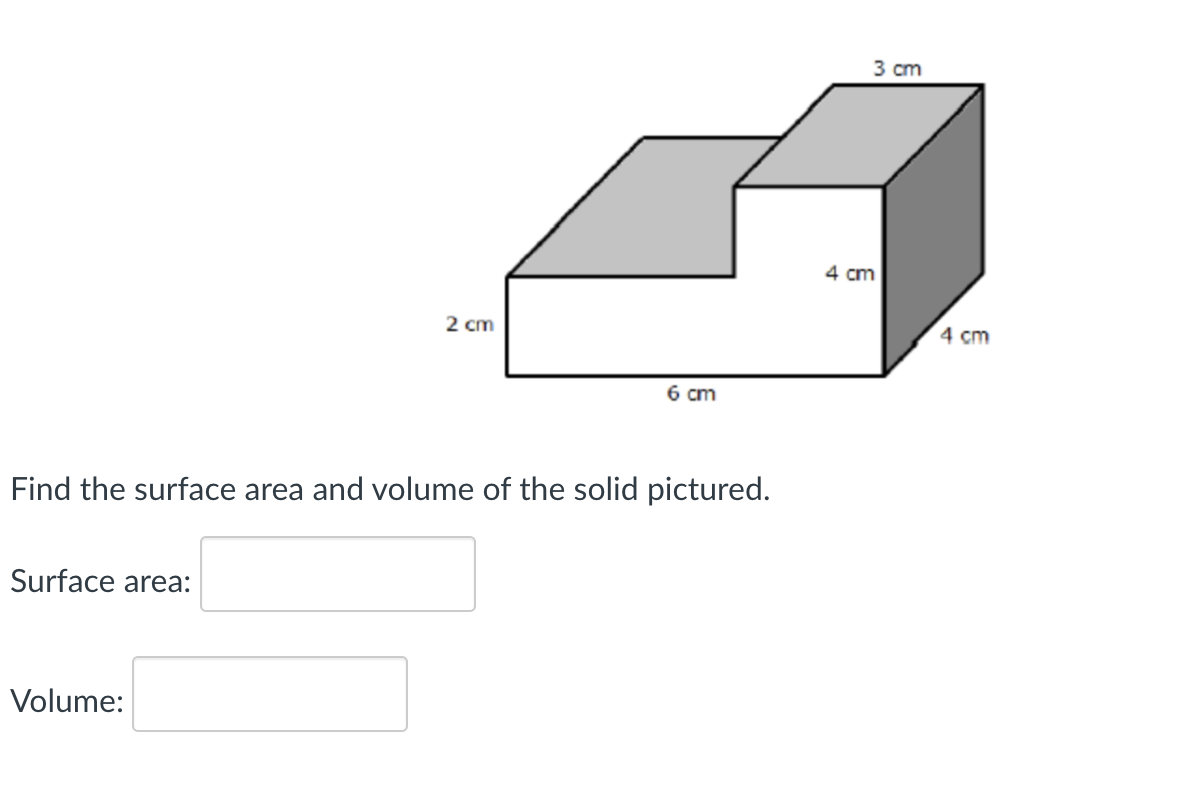The width and height of the screenshot is (1192, 792).
Task: Click the "4 cm" label beside the step face
Action: click(x=849, y=273)
